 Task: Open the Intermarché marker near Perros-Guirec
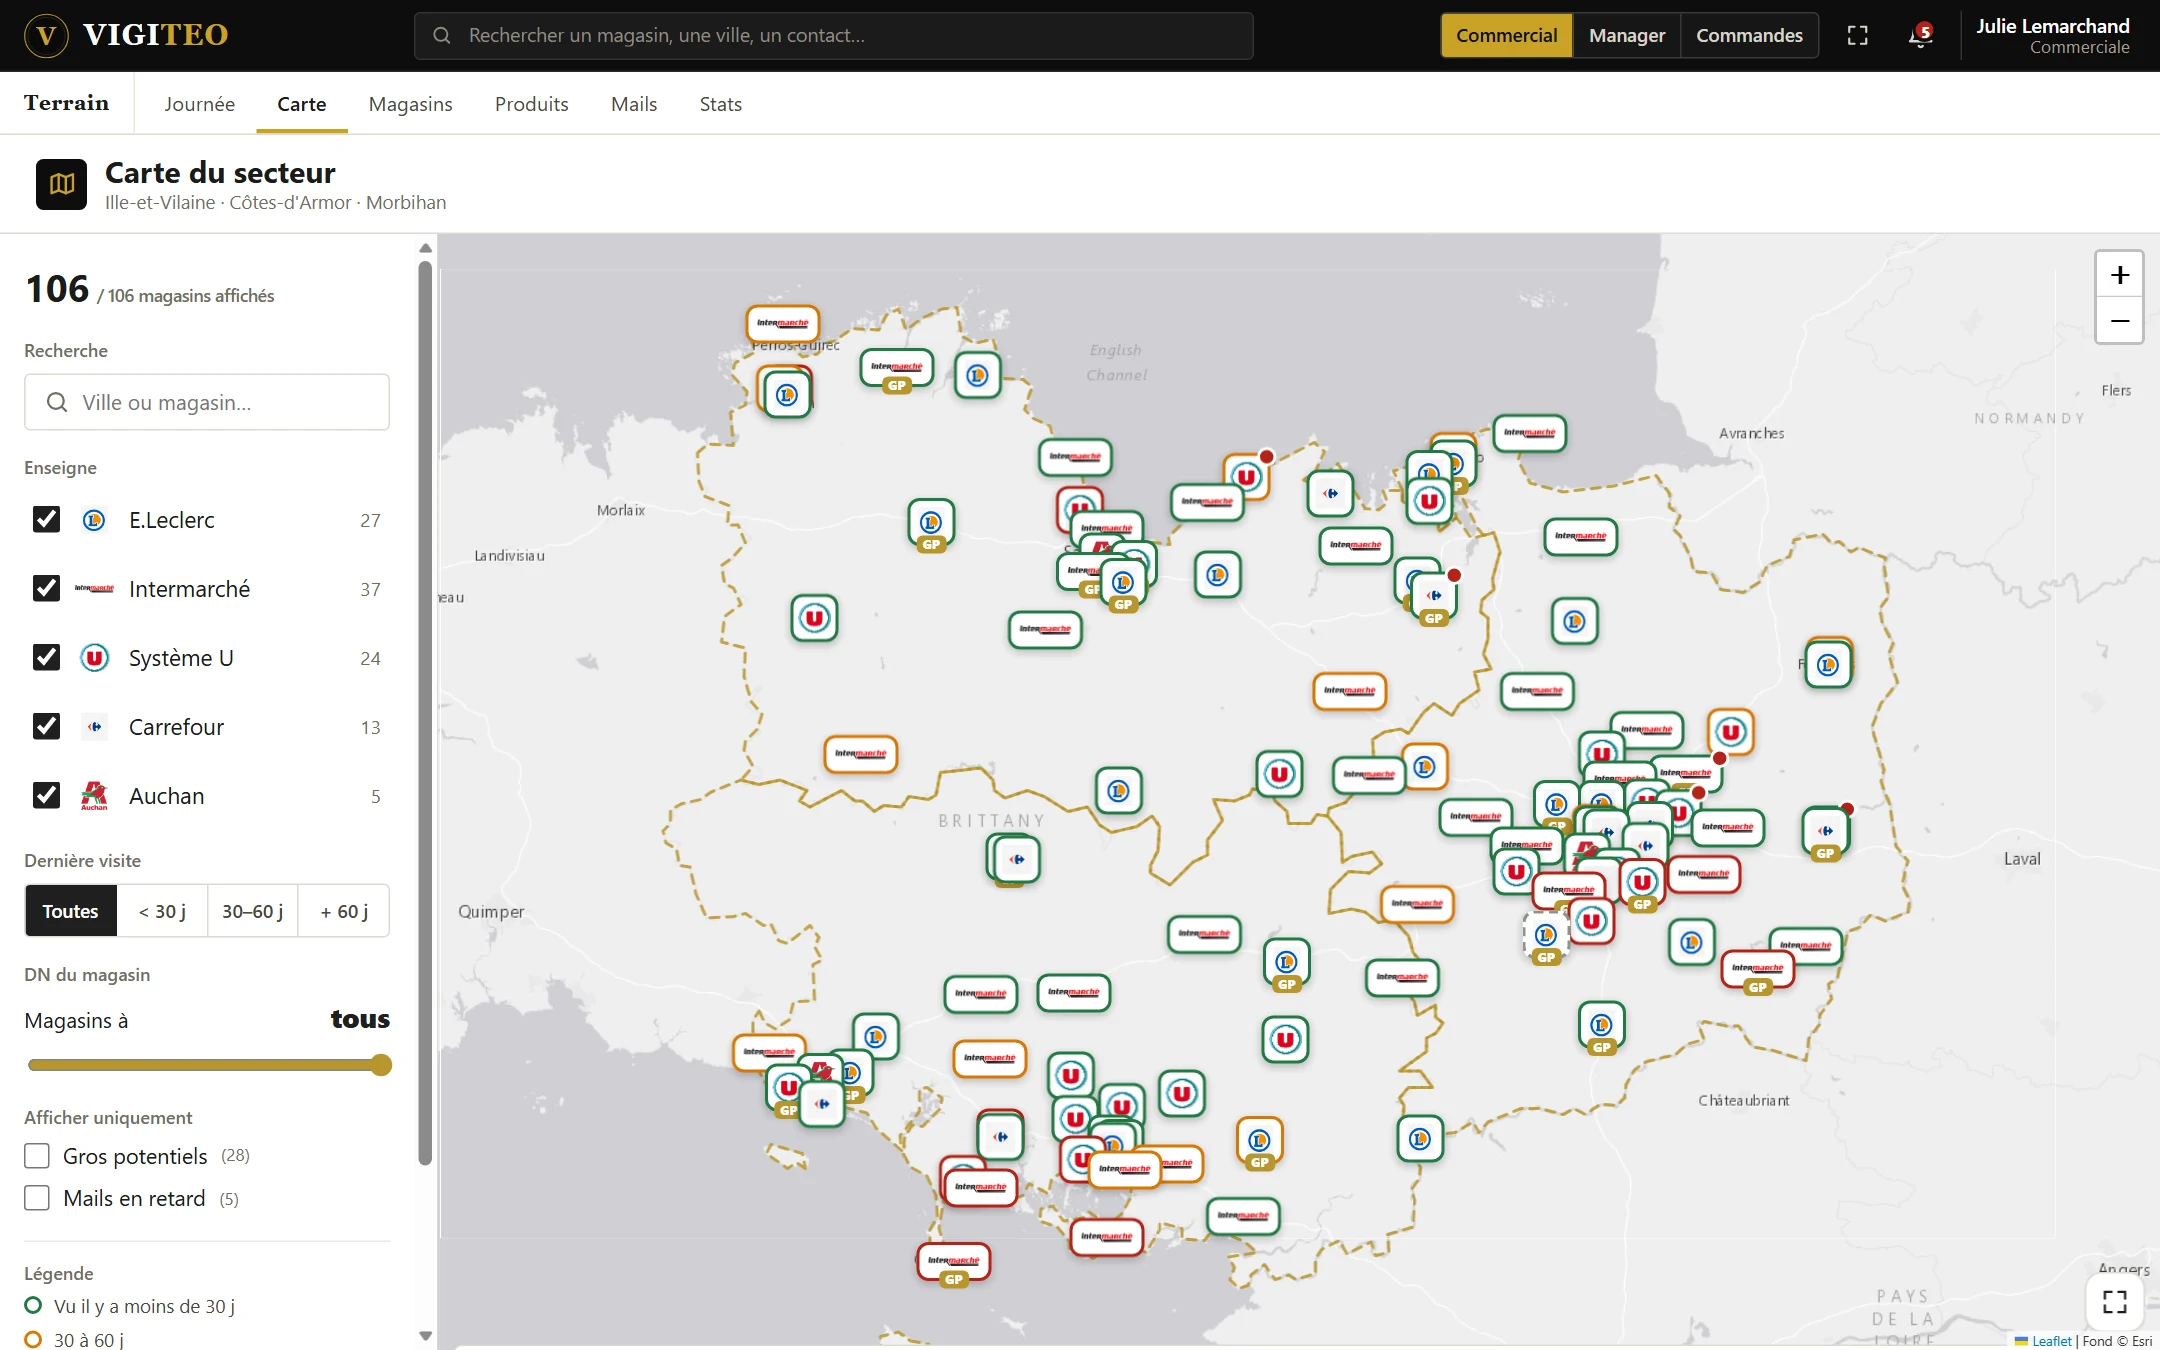point(783,323)
